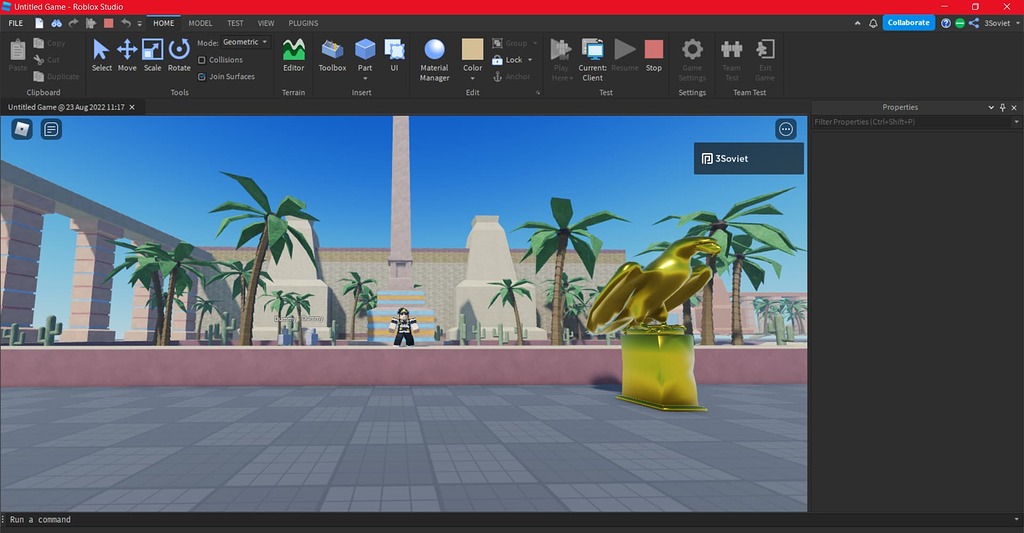Pin the Properties panel
The image size is (1024, 533).
[x=1002, y=107]
